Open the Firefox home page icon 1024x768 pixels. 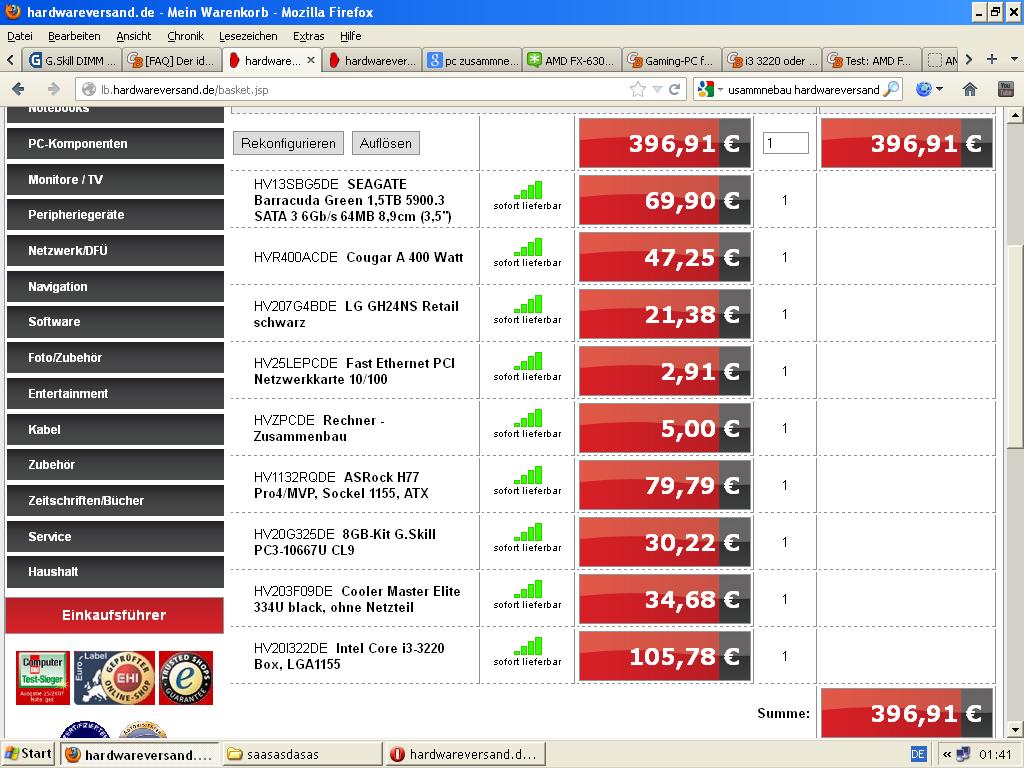coord(970,89)
